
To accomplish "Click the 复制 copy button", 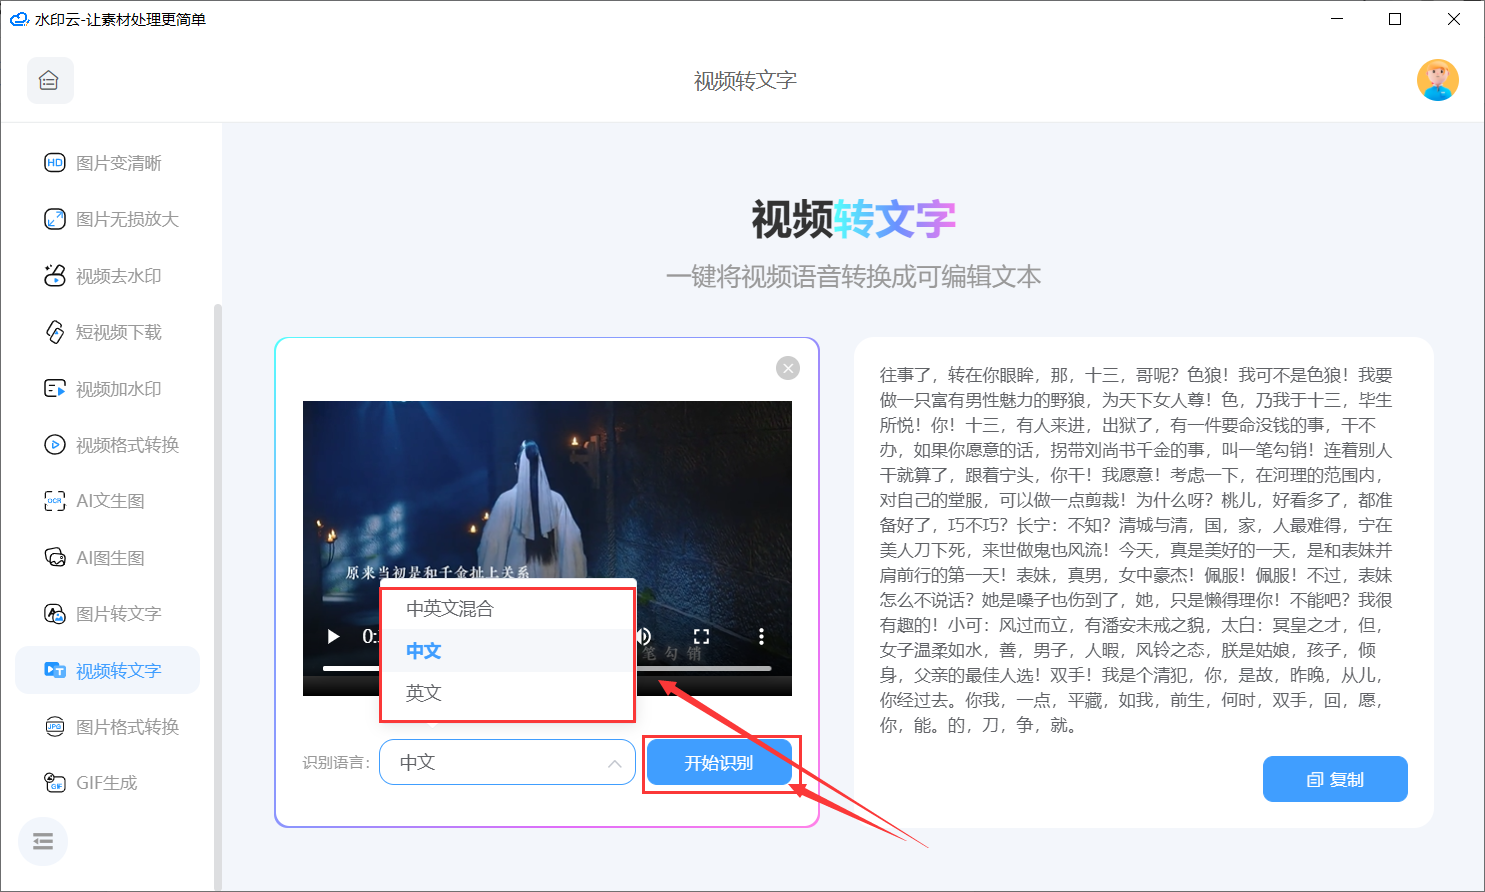I will coord(1335,779).
